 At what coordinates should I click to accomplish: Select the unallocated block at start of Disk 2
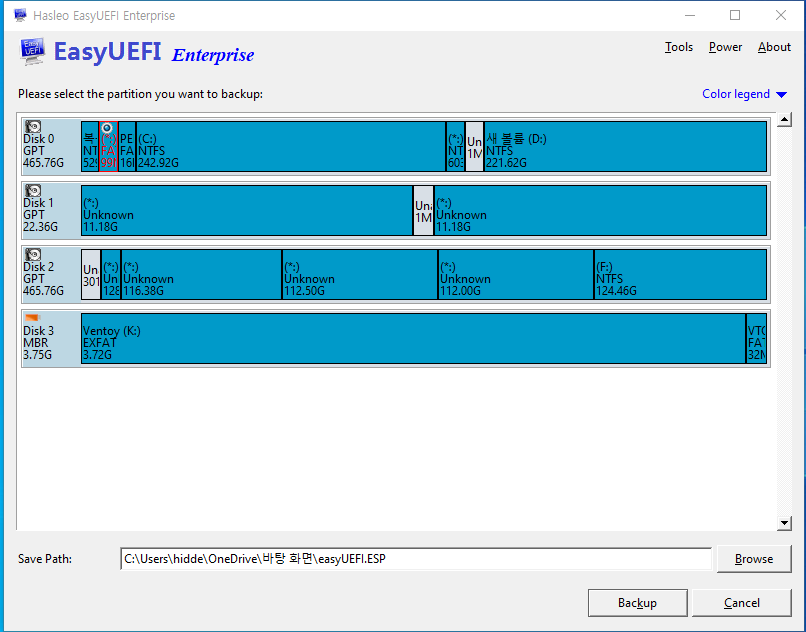[x=91, y=275]
